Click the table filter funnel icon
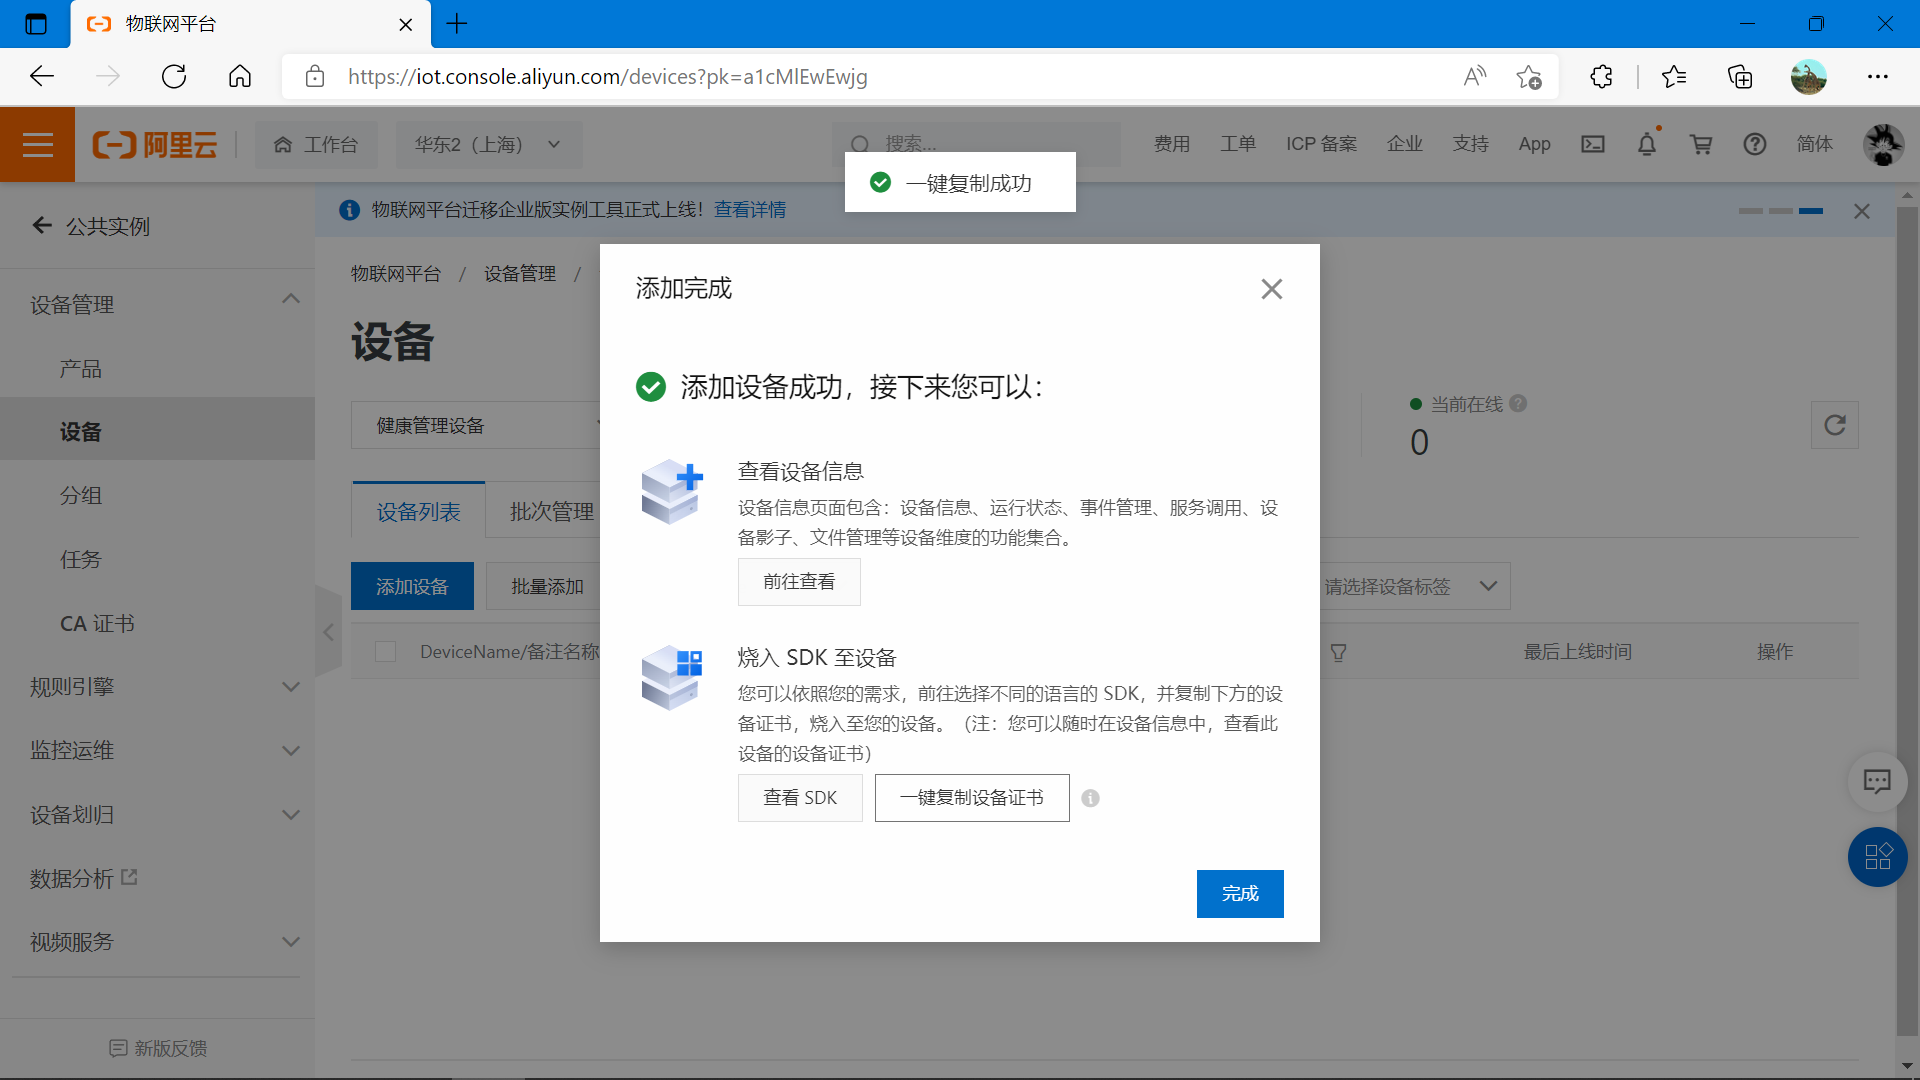This screenshot has width=1920, height=1080. tap(1338, 652)
